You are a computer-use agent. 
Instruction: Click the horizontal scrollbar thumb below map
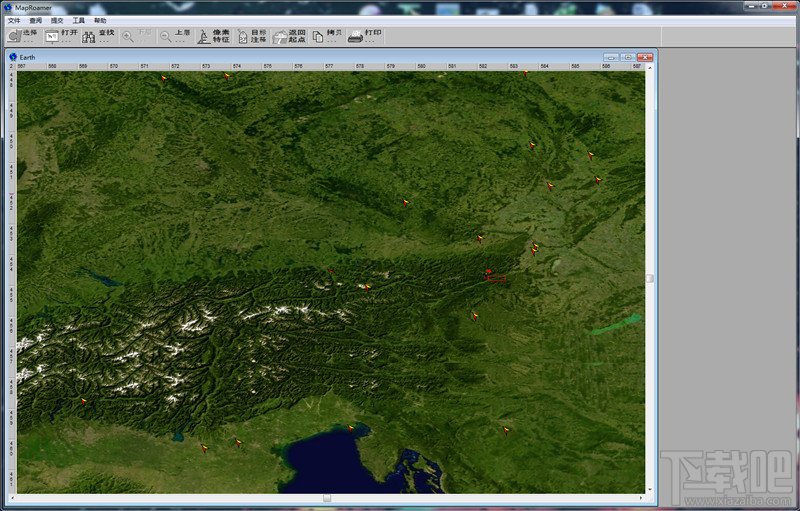click(x=326, y=497)
